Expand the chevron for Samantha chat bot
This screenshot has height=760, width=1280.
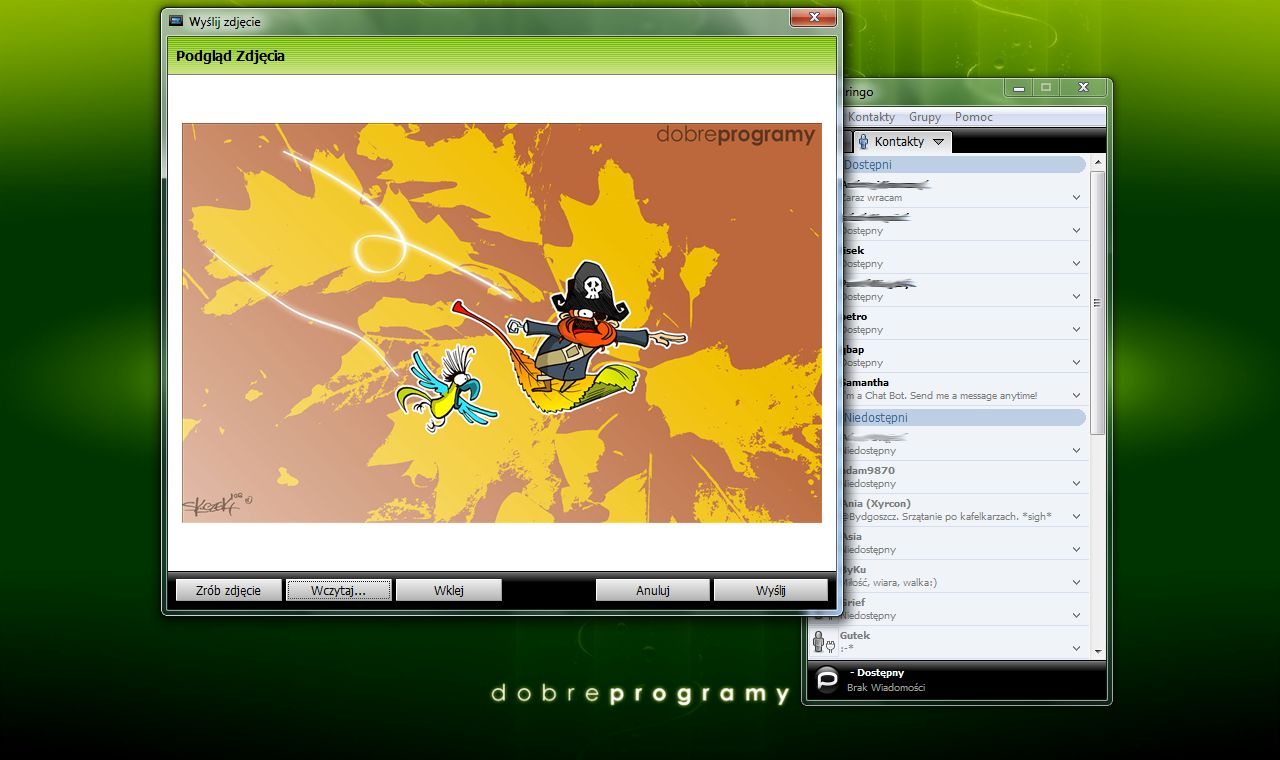(x=1076, y=395)
